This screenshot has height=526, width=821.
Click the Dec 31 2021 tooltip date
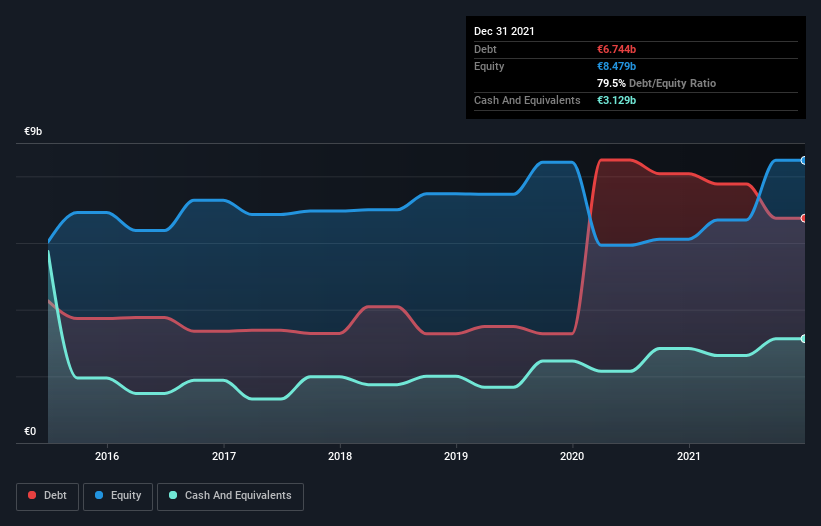click(x=504, y=31)
